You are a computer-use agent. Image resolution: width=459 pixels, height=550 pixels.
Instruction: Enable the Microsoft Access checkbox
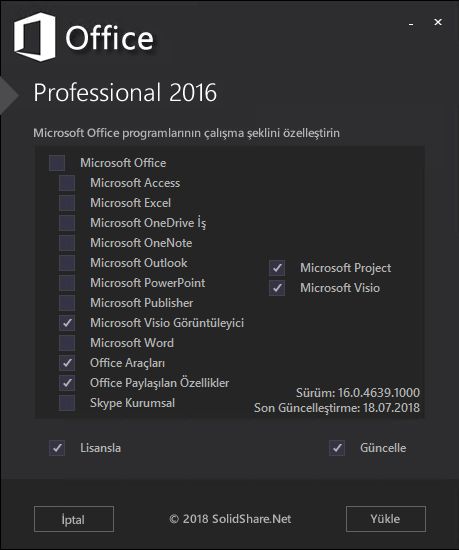67,183
